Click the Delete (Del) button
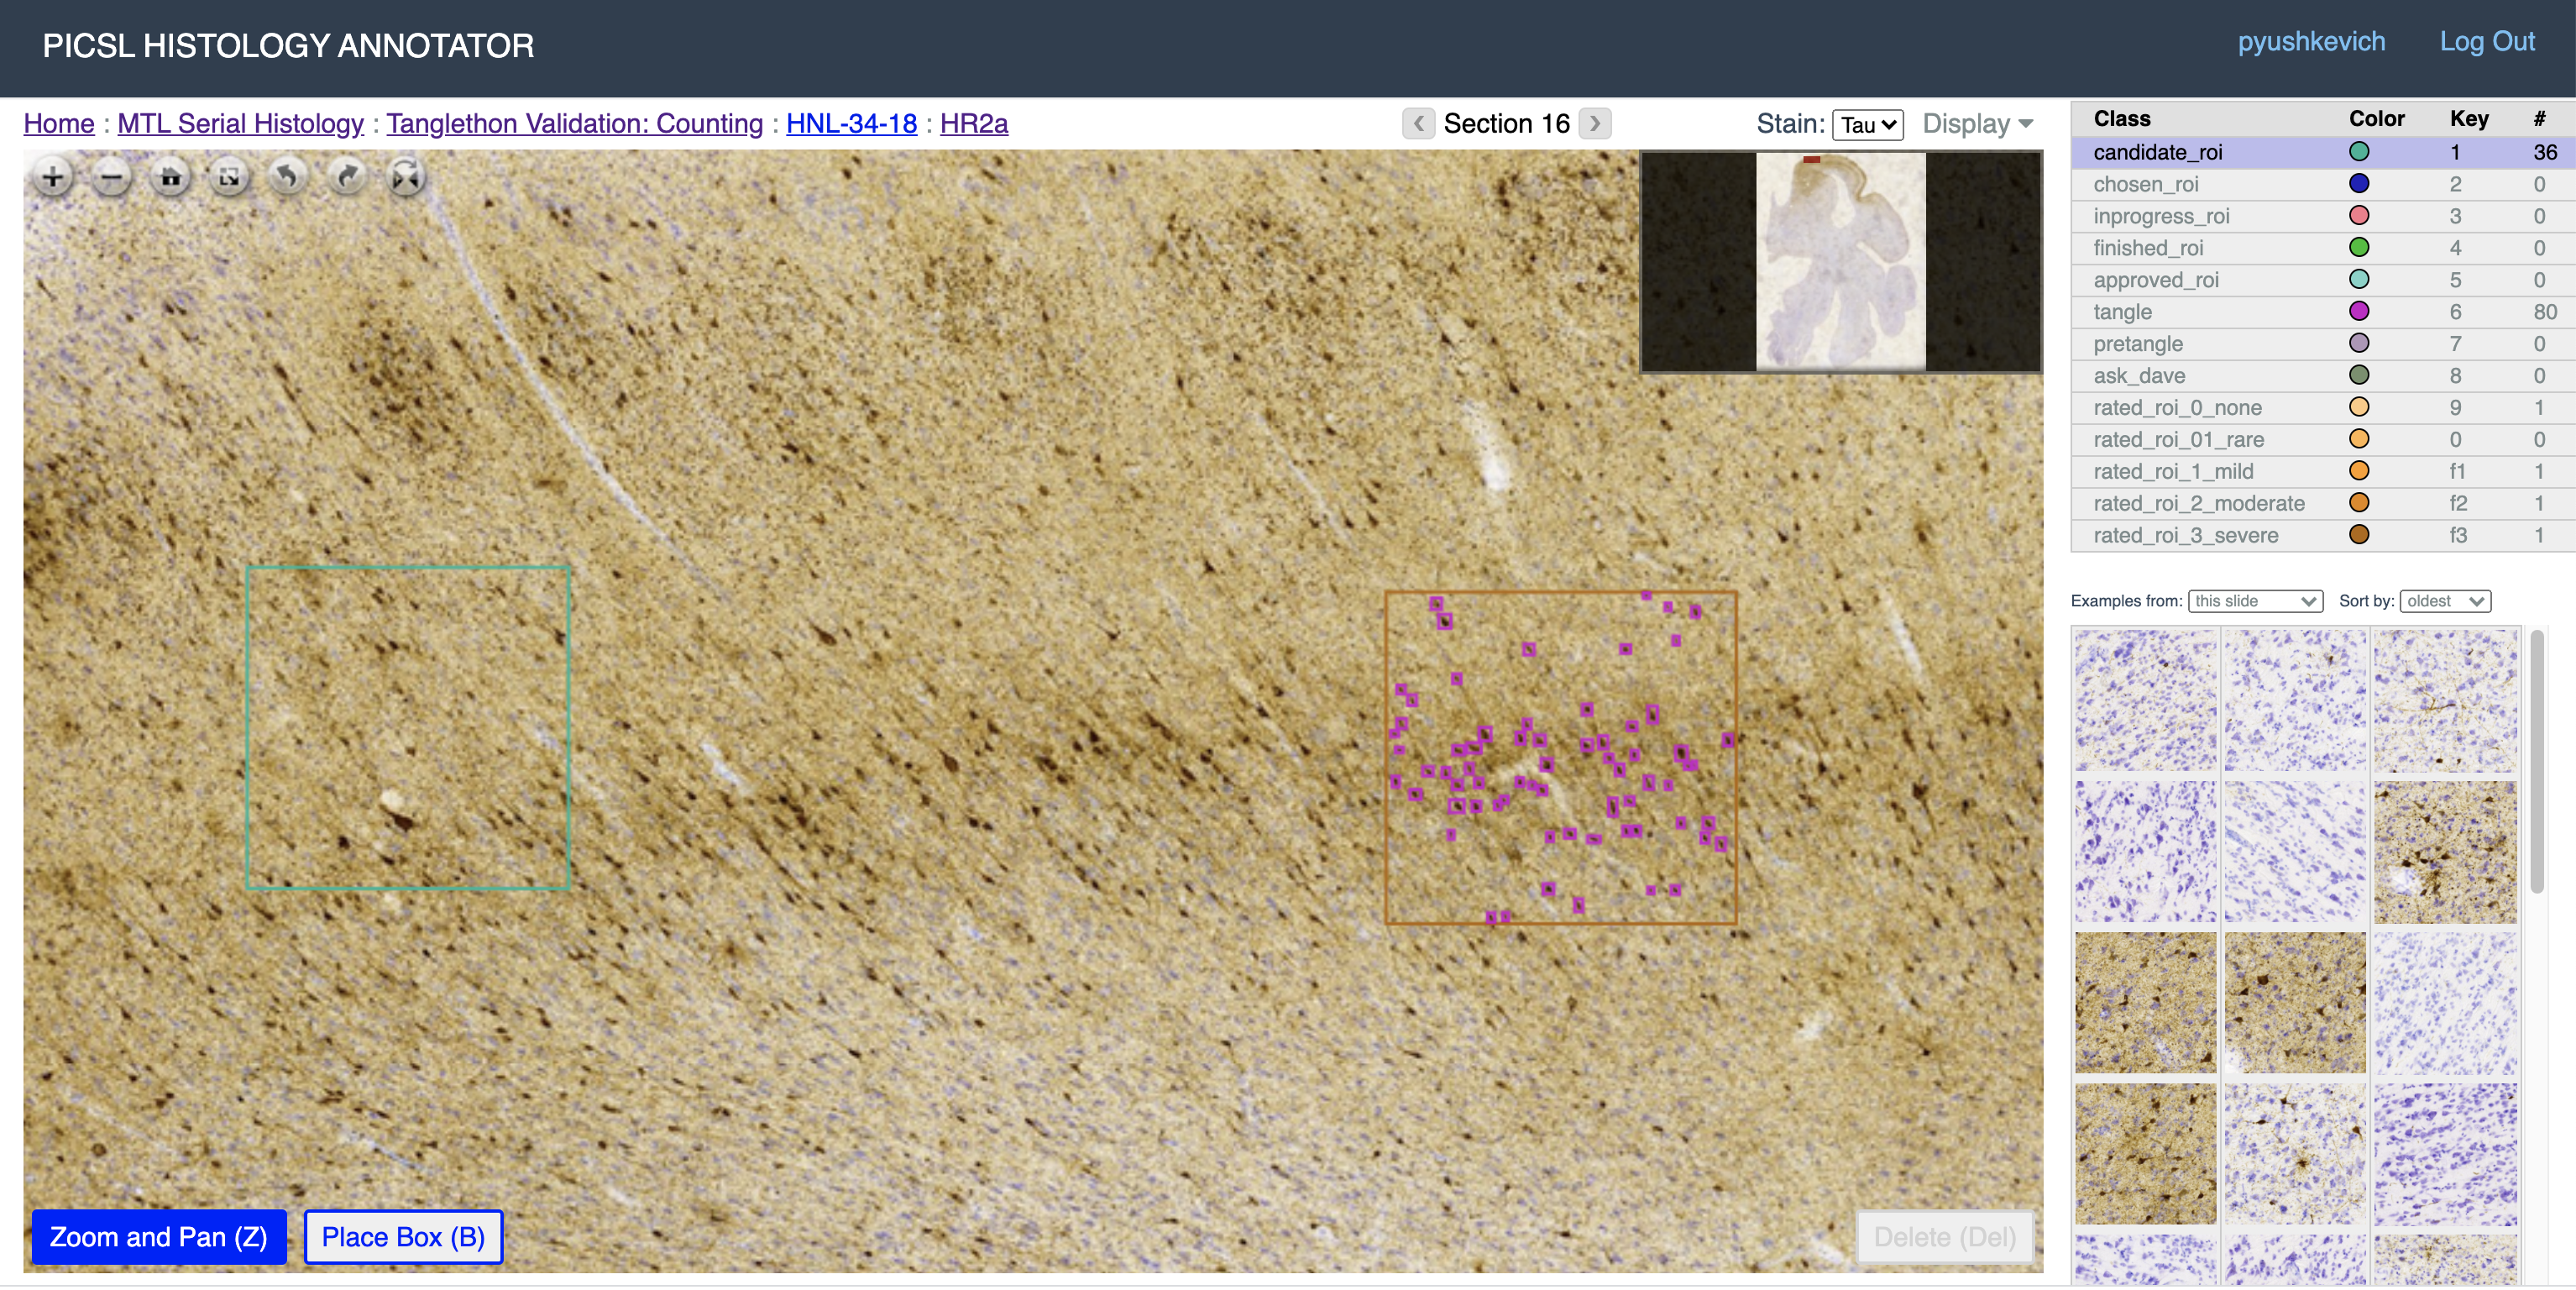The height and width of the screenshot is (1290, 2576). tap(1944, 1237)
